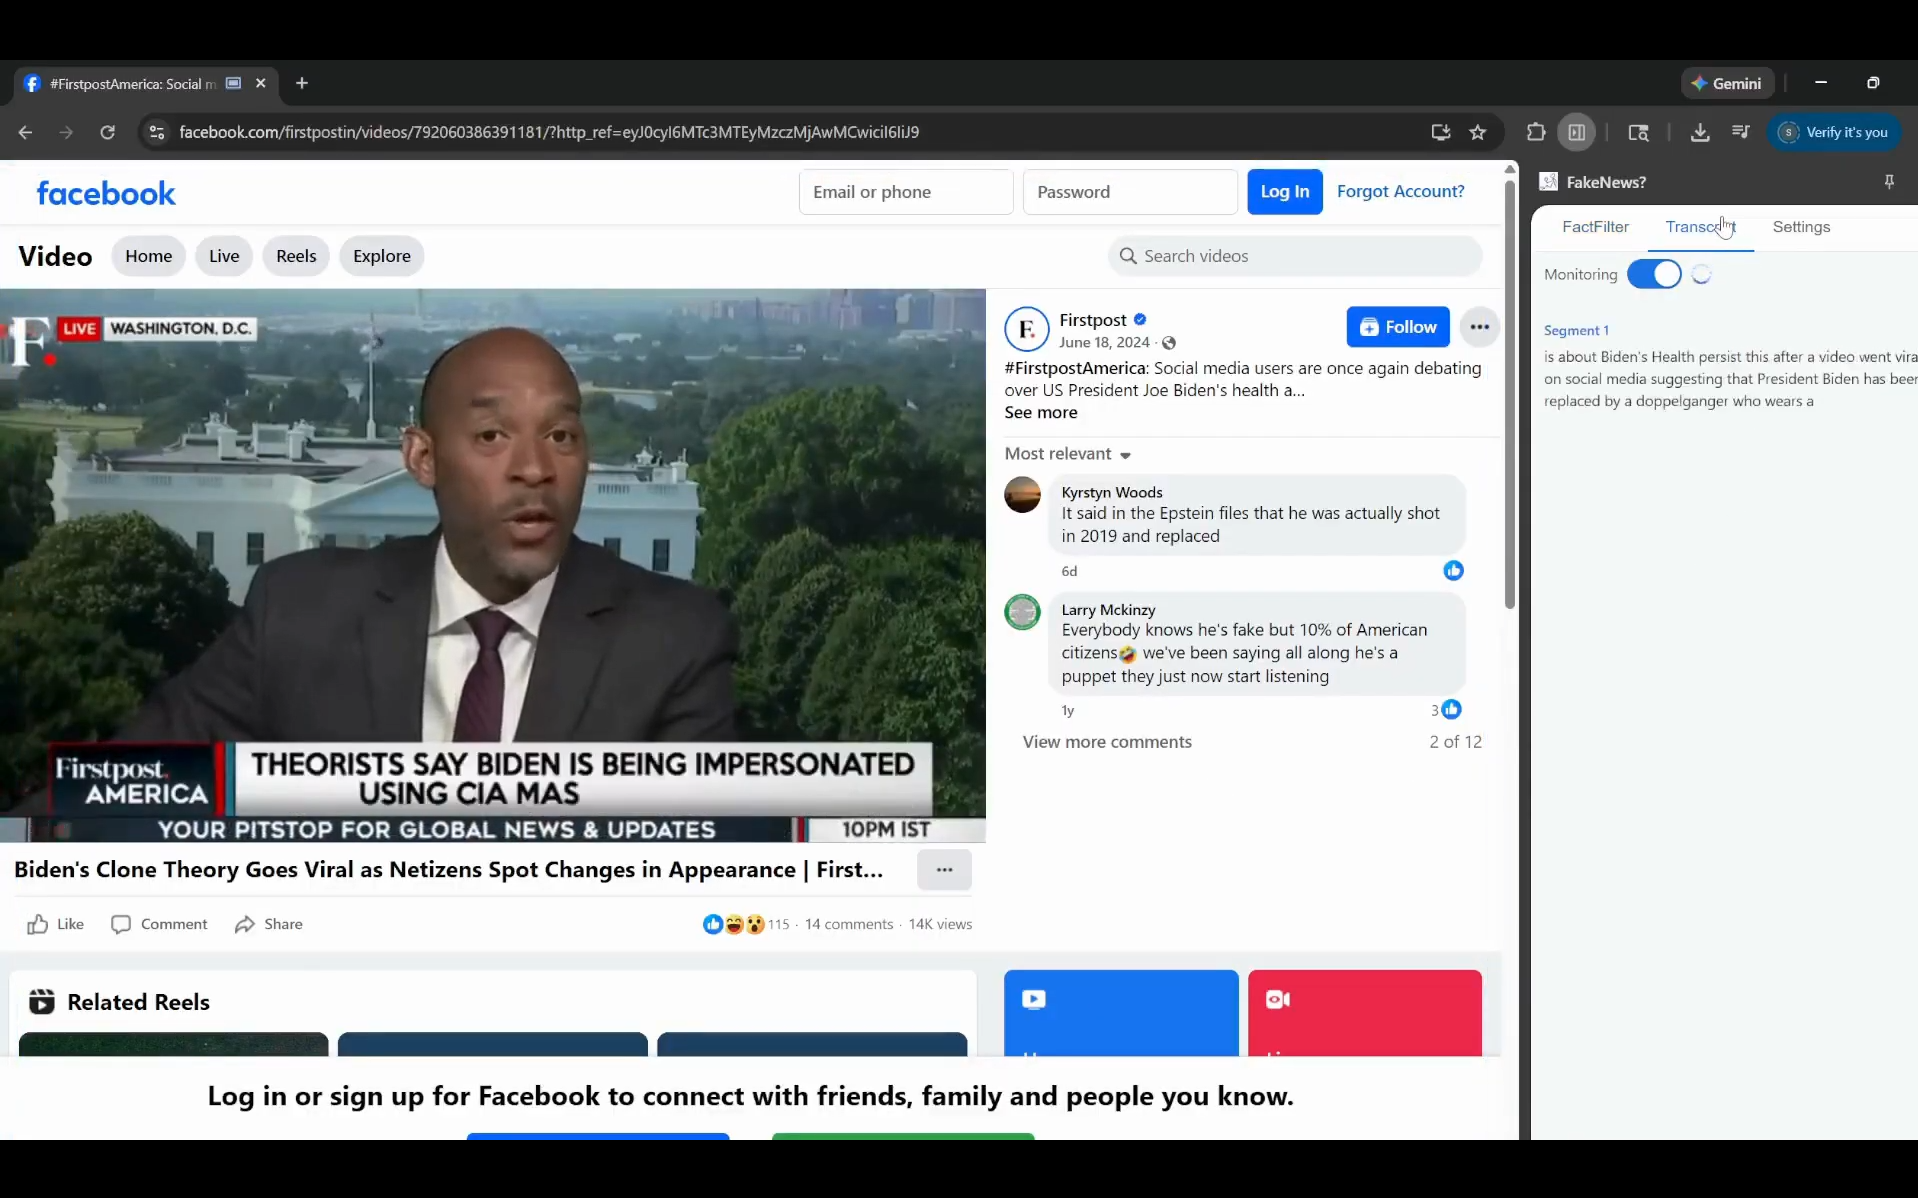1918x1198 pixels.
Task: Open the Live videos tab
Action: coord(224,256)
